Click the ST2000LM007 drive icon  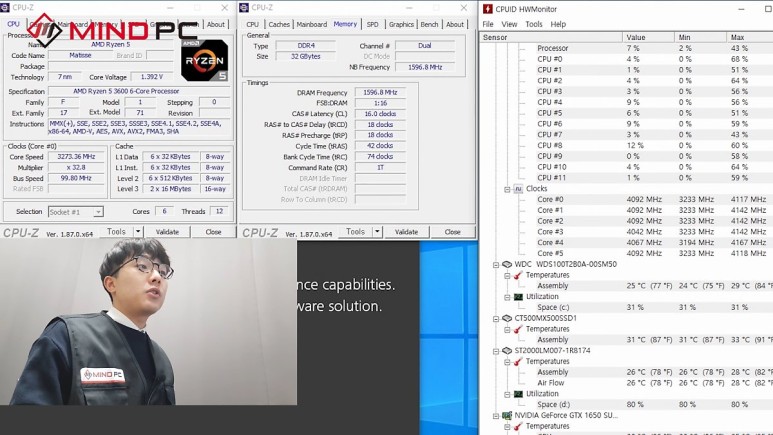point(507,351)
